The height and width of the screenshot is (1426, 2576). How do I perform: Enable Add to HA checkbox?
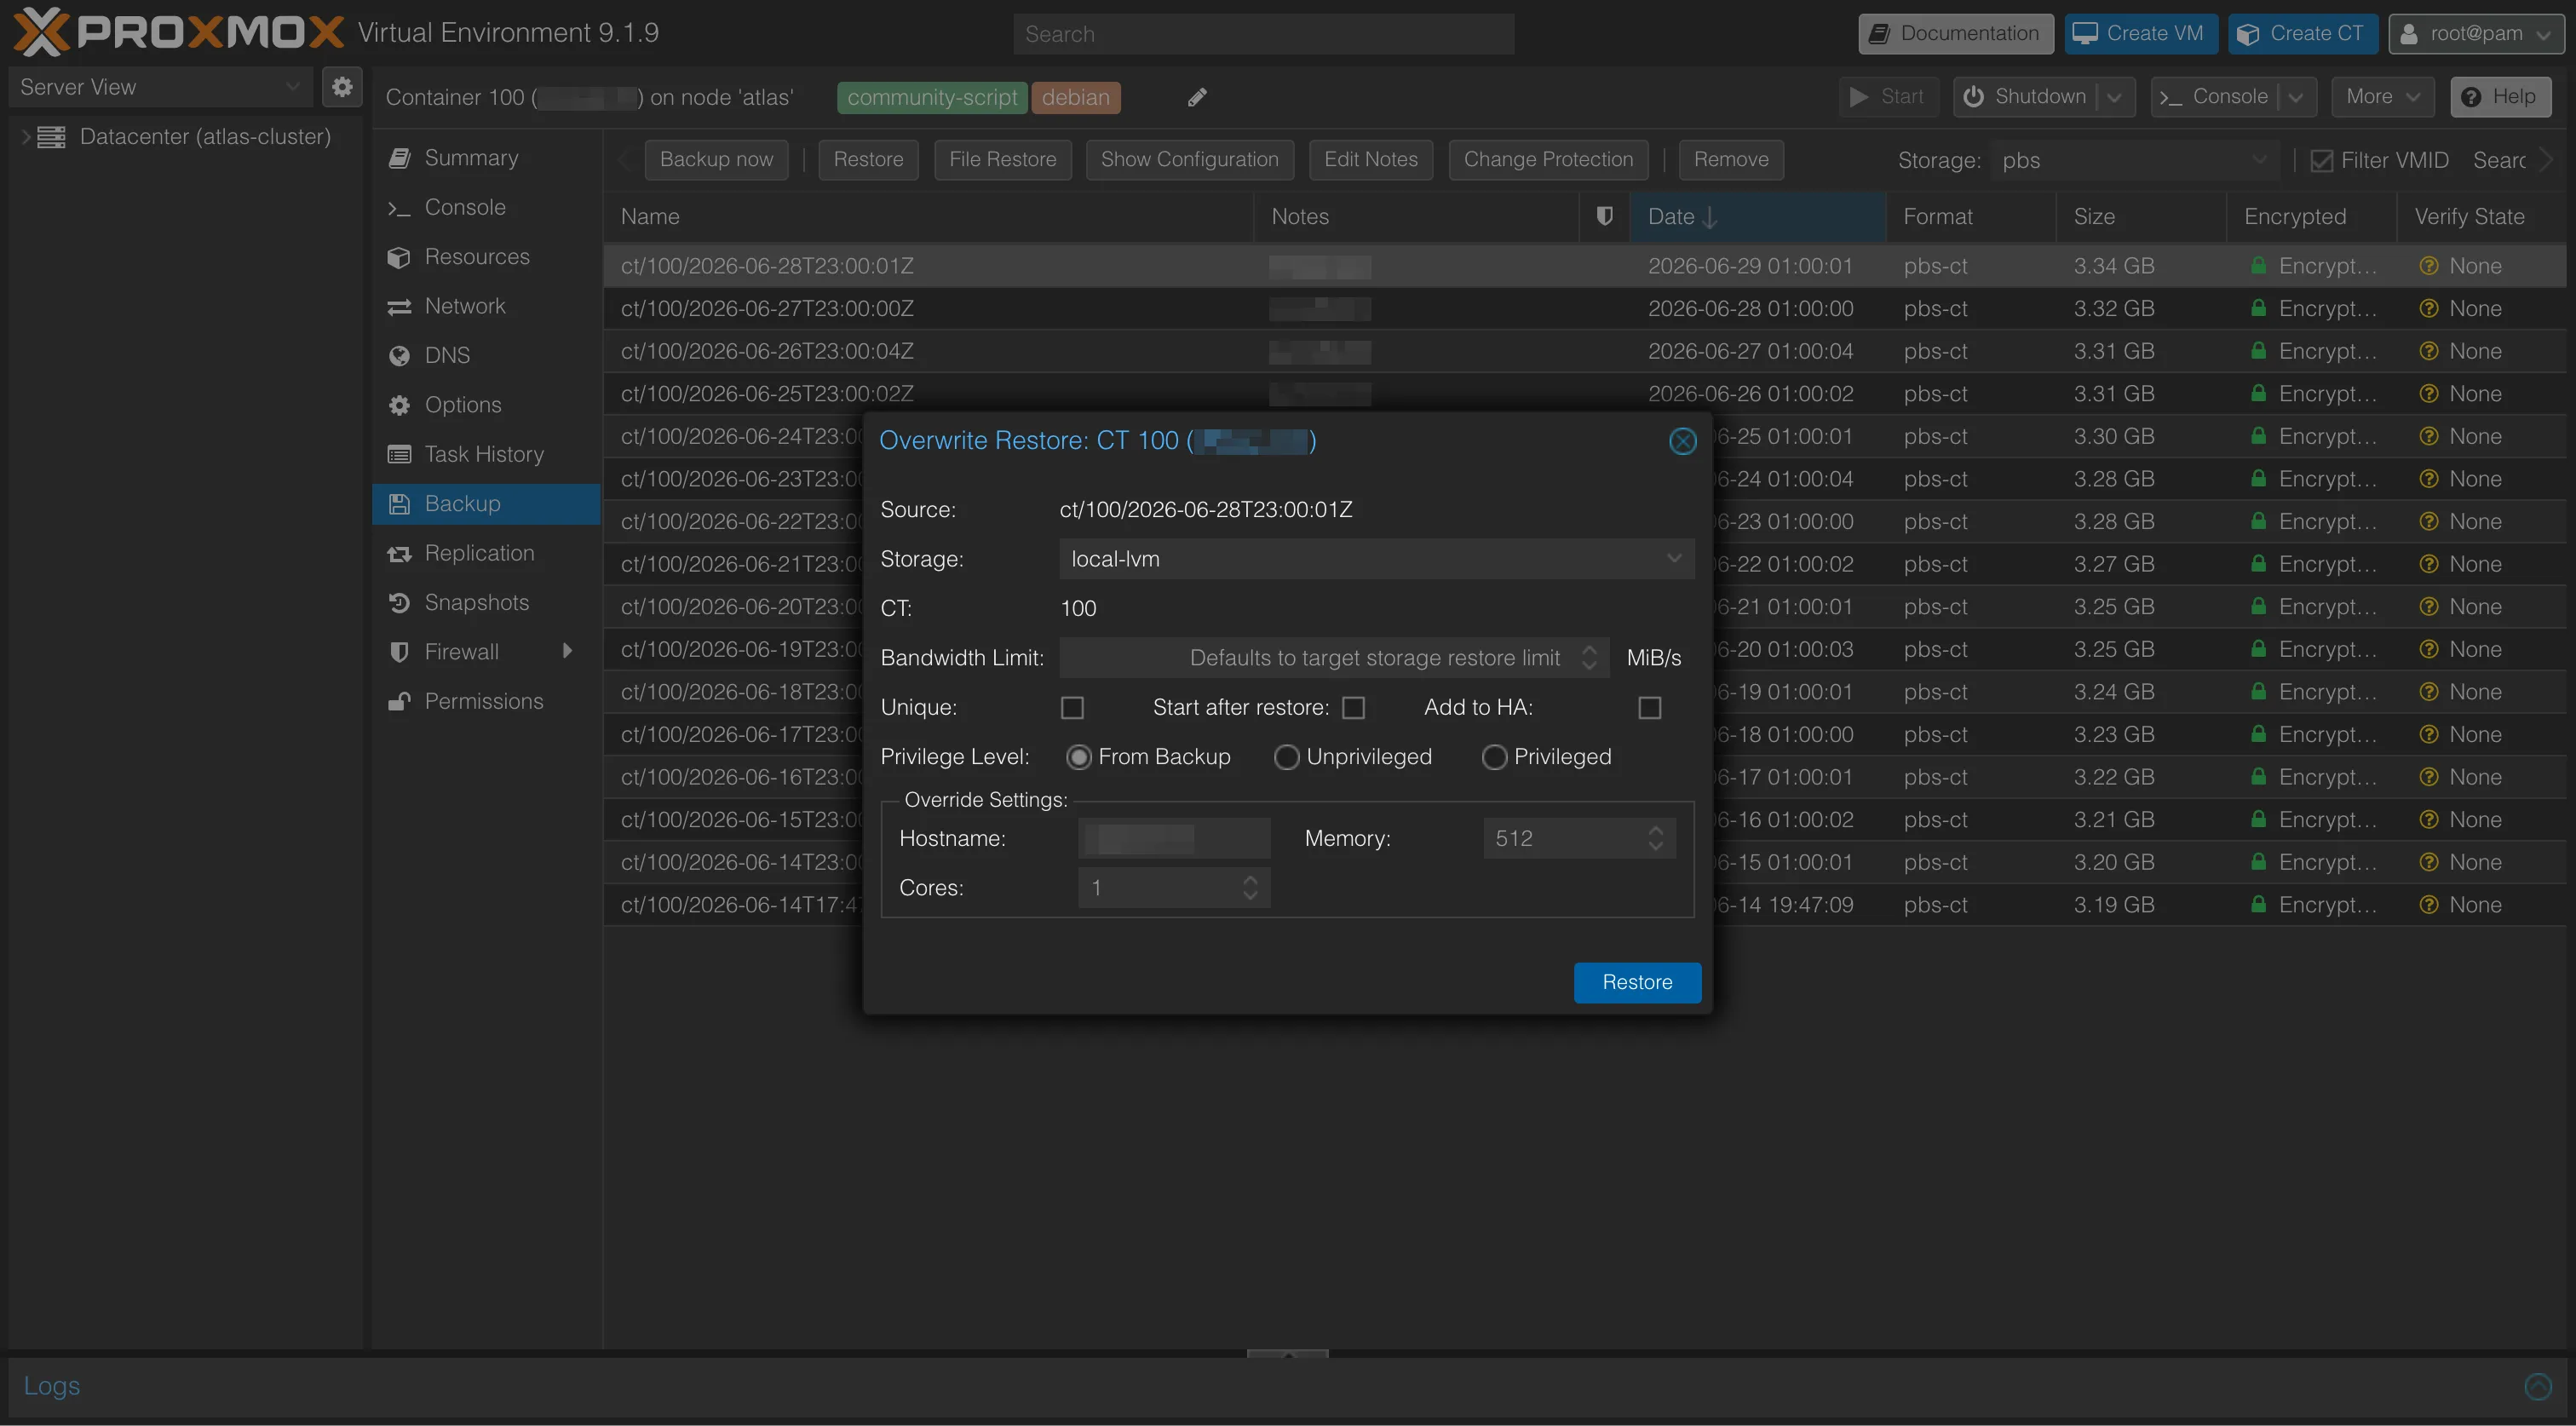(1649, 708)
